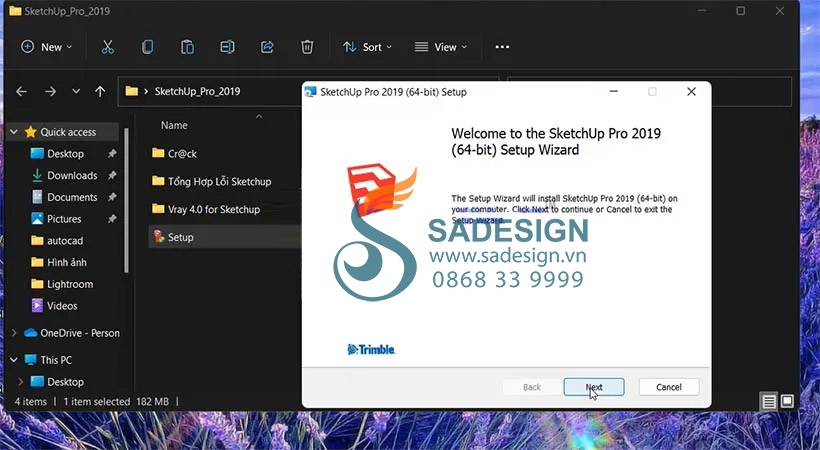The height and width of the screenshot is (450, 820).
Task: Click the Paste clipboard icon in File Explorer
Action: click(x=187, y=47)
